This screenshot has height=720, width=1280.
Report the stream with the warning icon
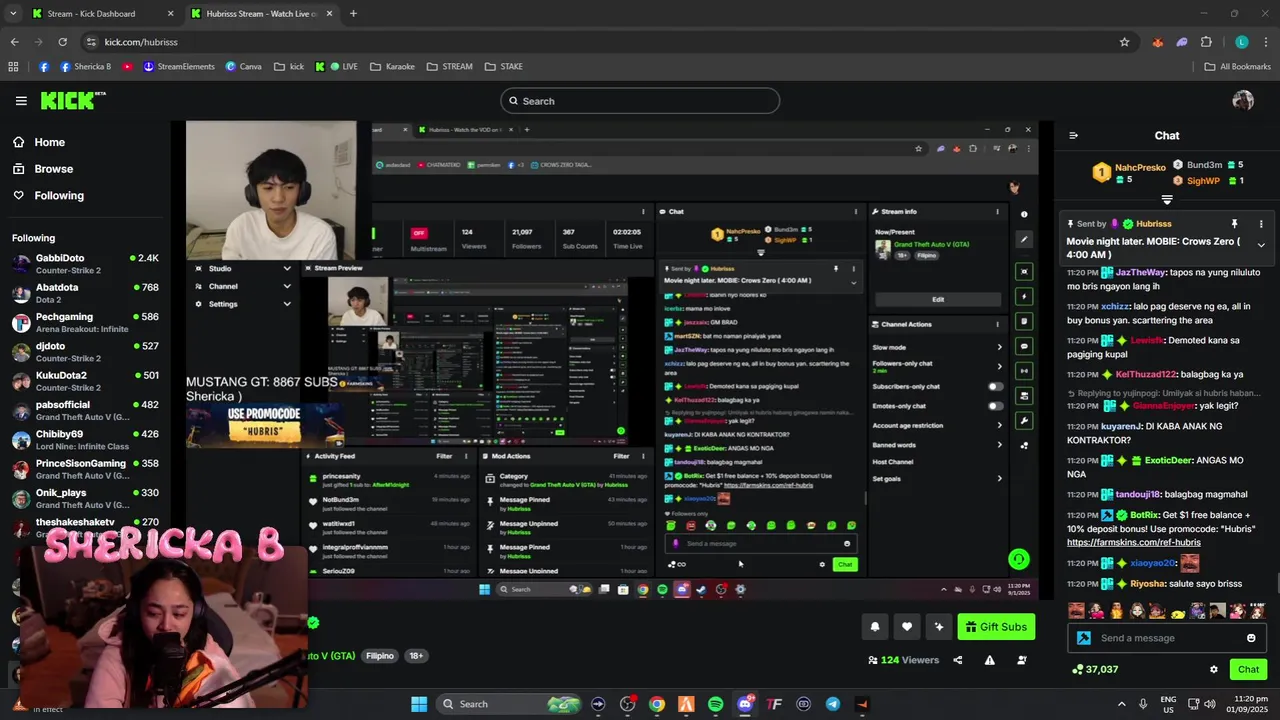point(990,660)
